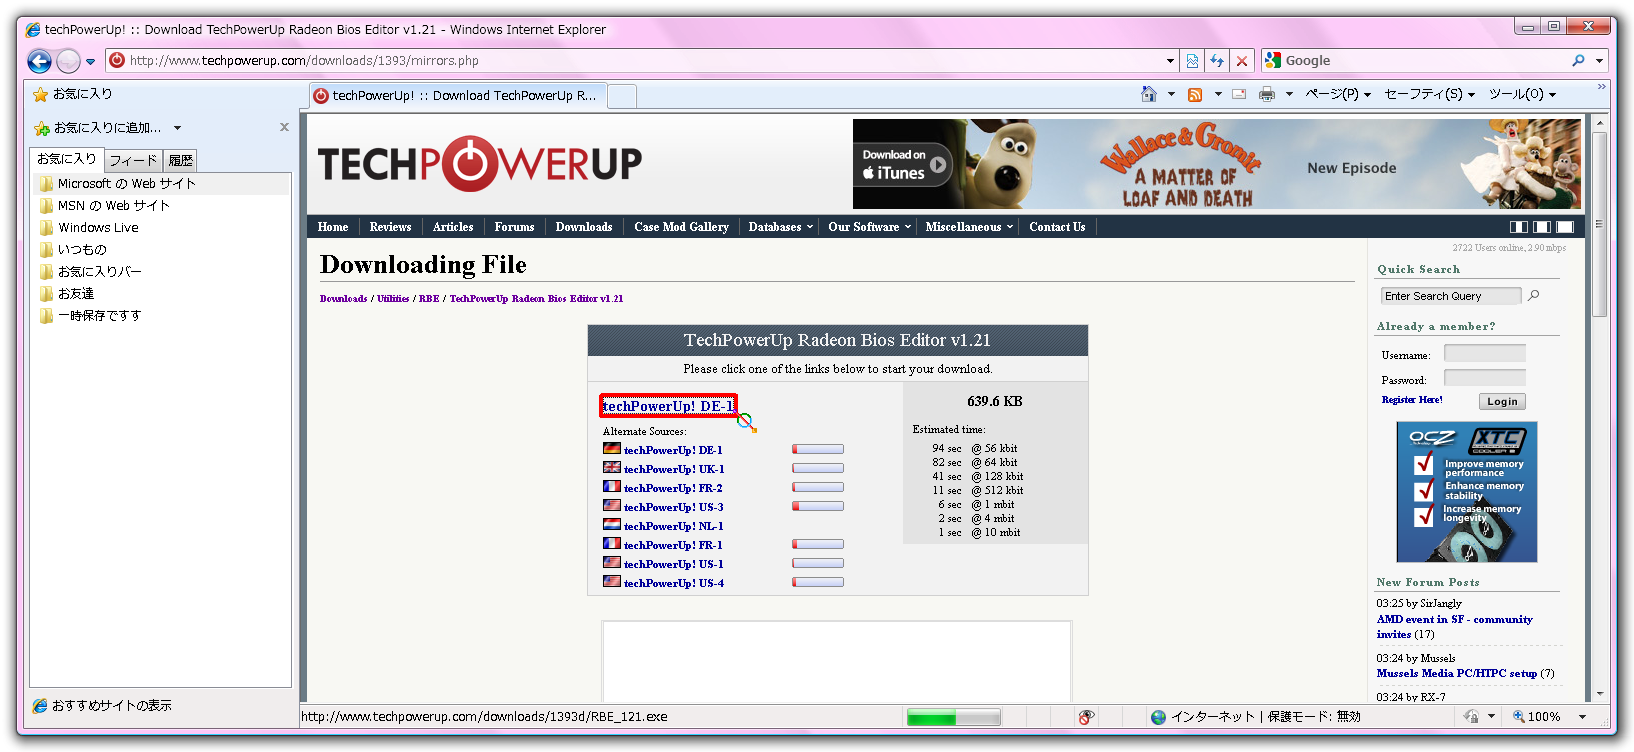Open Forums in the site navigation bar

click(x=514, y=227)
